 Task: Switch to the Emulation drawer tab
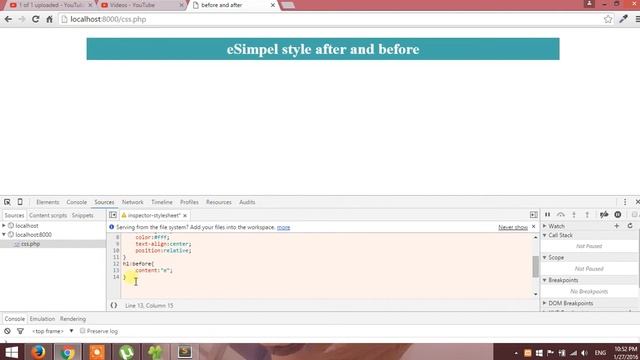tap(42, 319)
